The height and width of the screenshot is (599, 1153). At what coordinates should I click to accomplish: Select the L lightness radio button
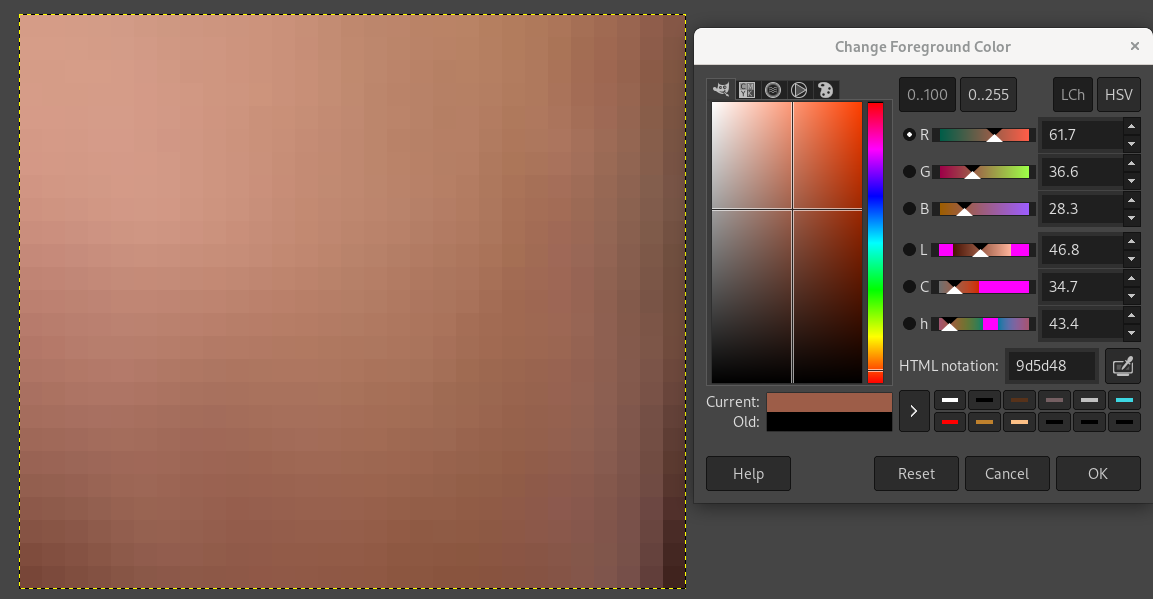pos(910,250)
